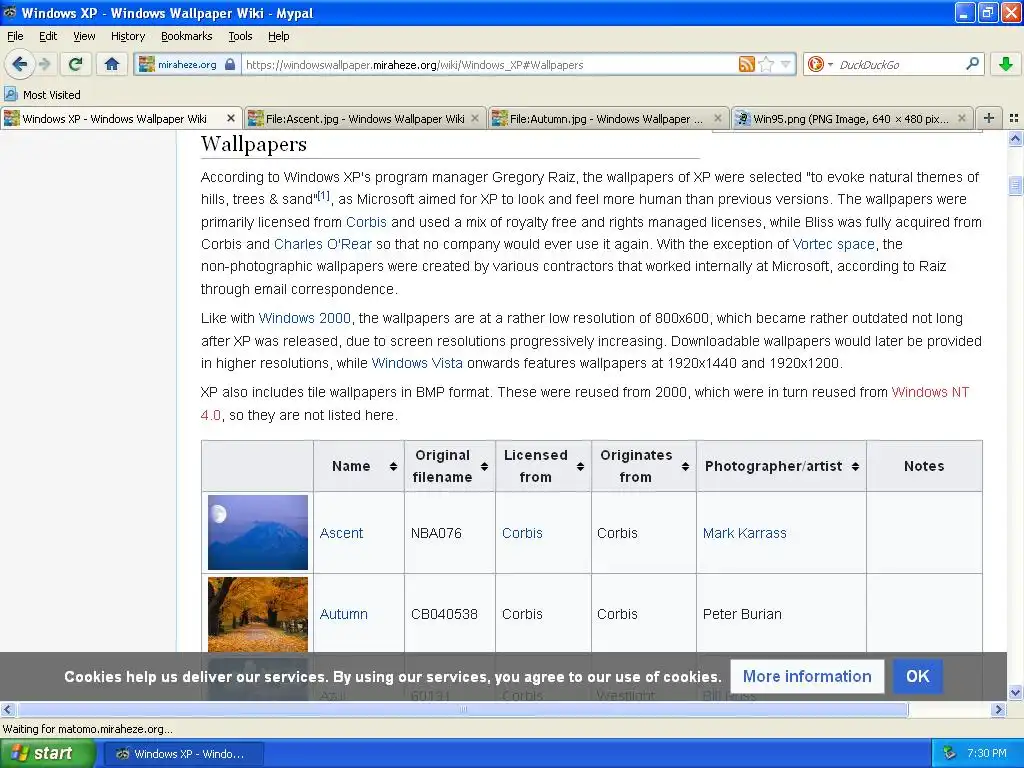
Task: Select the Mypal taskbar button
Action: coord(184,754)
